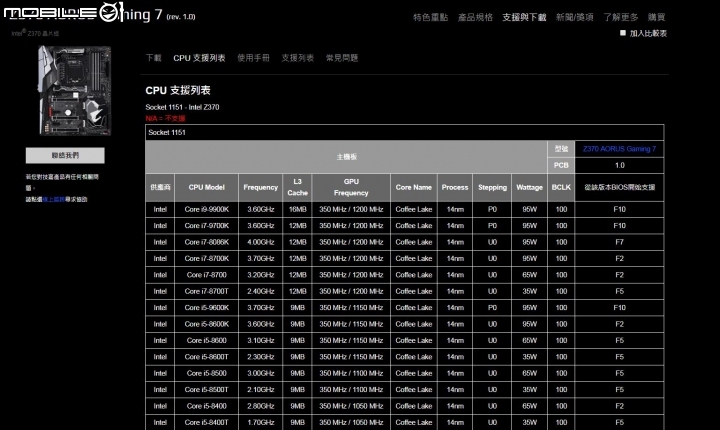The width and height of the screenshot is (720, 430).
Task: Select 支援與下載 in the top navigation
Action: 524,17
